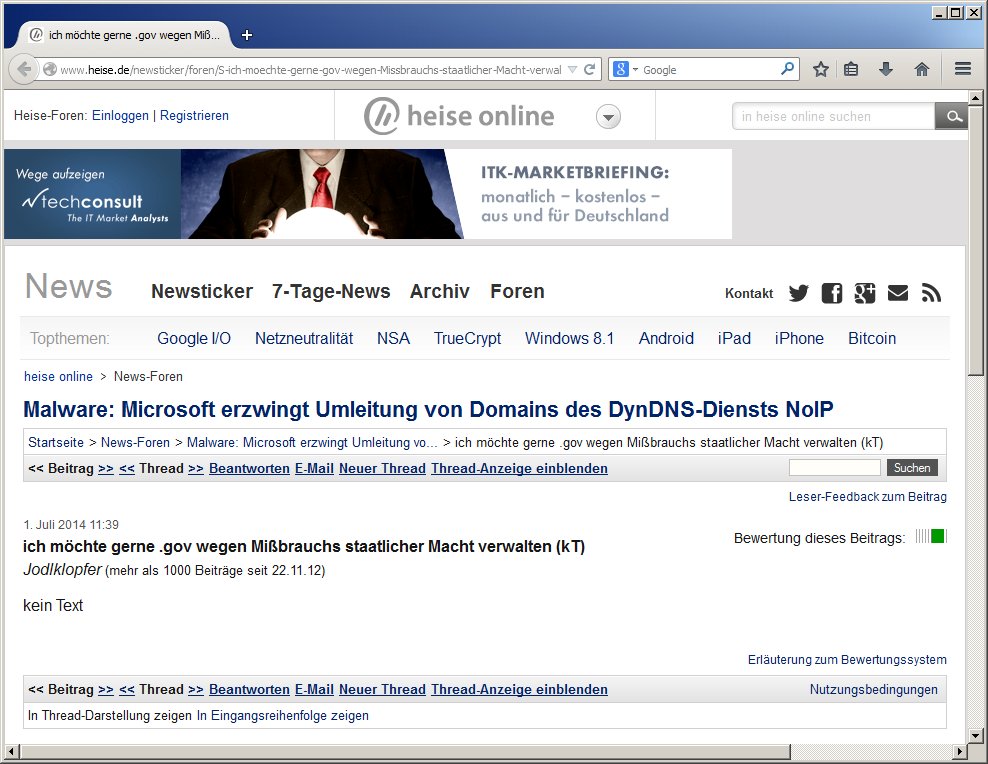Click the Einloggen link
The height and width of the screenshot is (764, 988).
(120, 115)
